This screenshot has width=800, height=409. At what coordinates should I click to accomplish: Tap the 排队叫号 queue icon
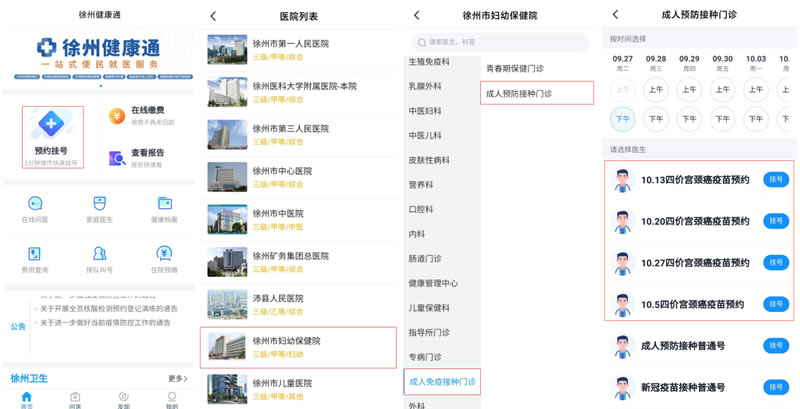(99, 253)
